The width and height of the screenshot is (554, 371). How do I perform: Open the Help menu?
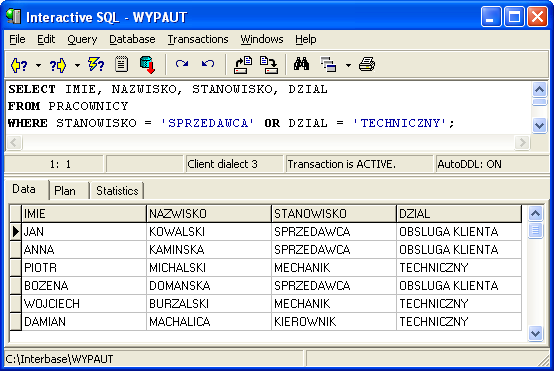(306, 39)
